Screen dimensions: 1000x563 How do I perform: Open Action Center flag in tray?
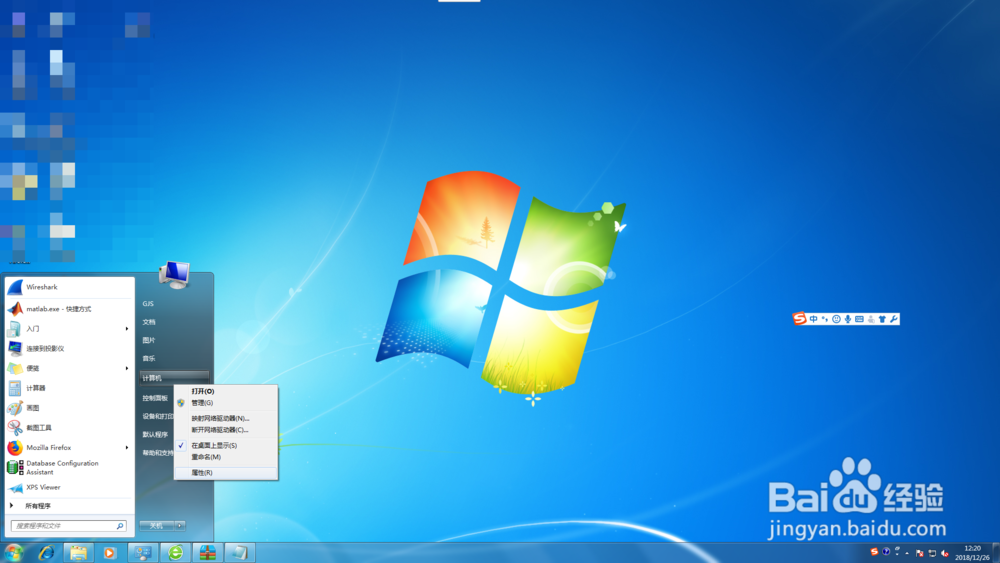coord(919,553)
